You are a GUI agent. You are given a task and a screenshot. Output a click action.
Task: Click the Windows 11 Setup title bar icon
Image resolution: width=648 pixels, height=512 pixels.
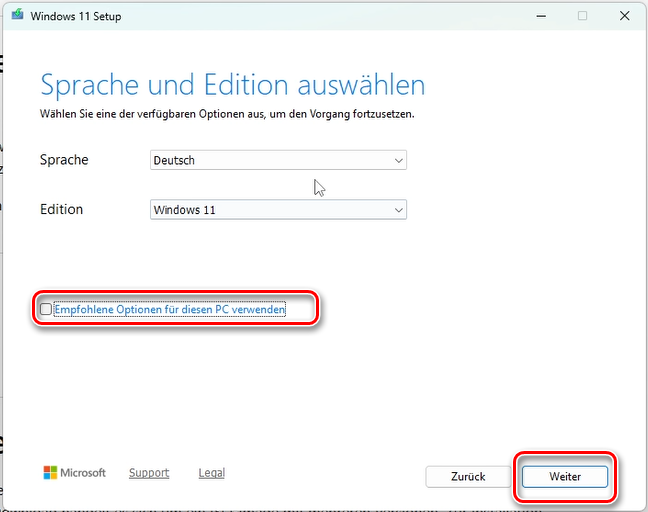pos(17,15)
